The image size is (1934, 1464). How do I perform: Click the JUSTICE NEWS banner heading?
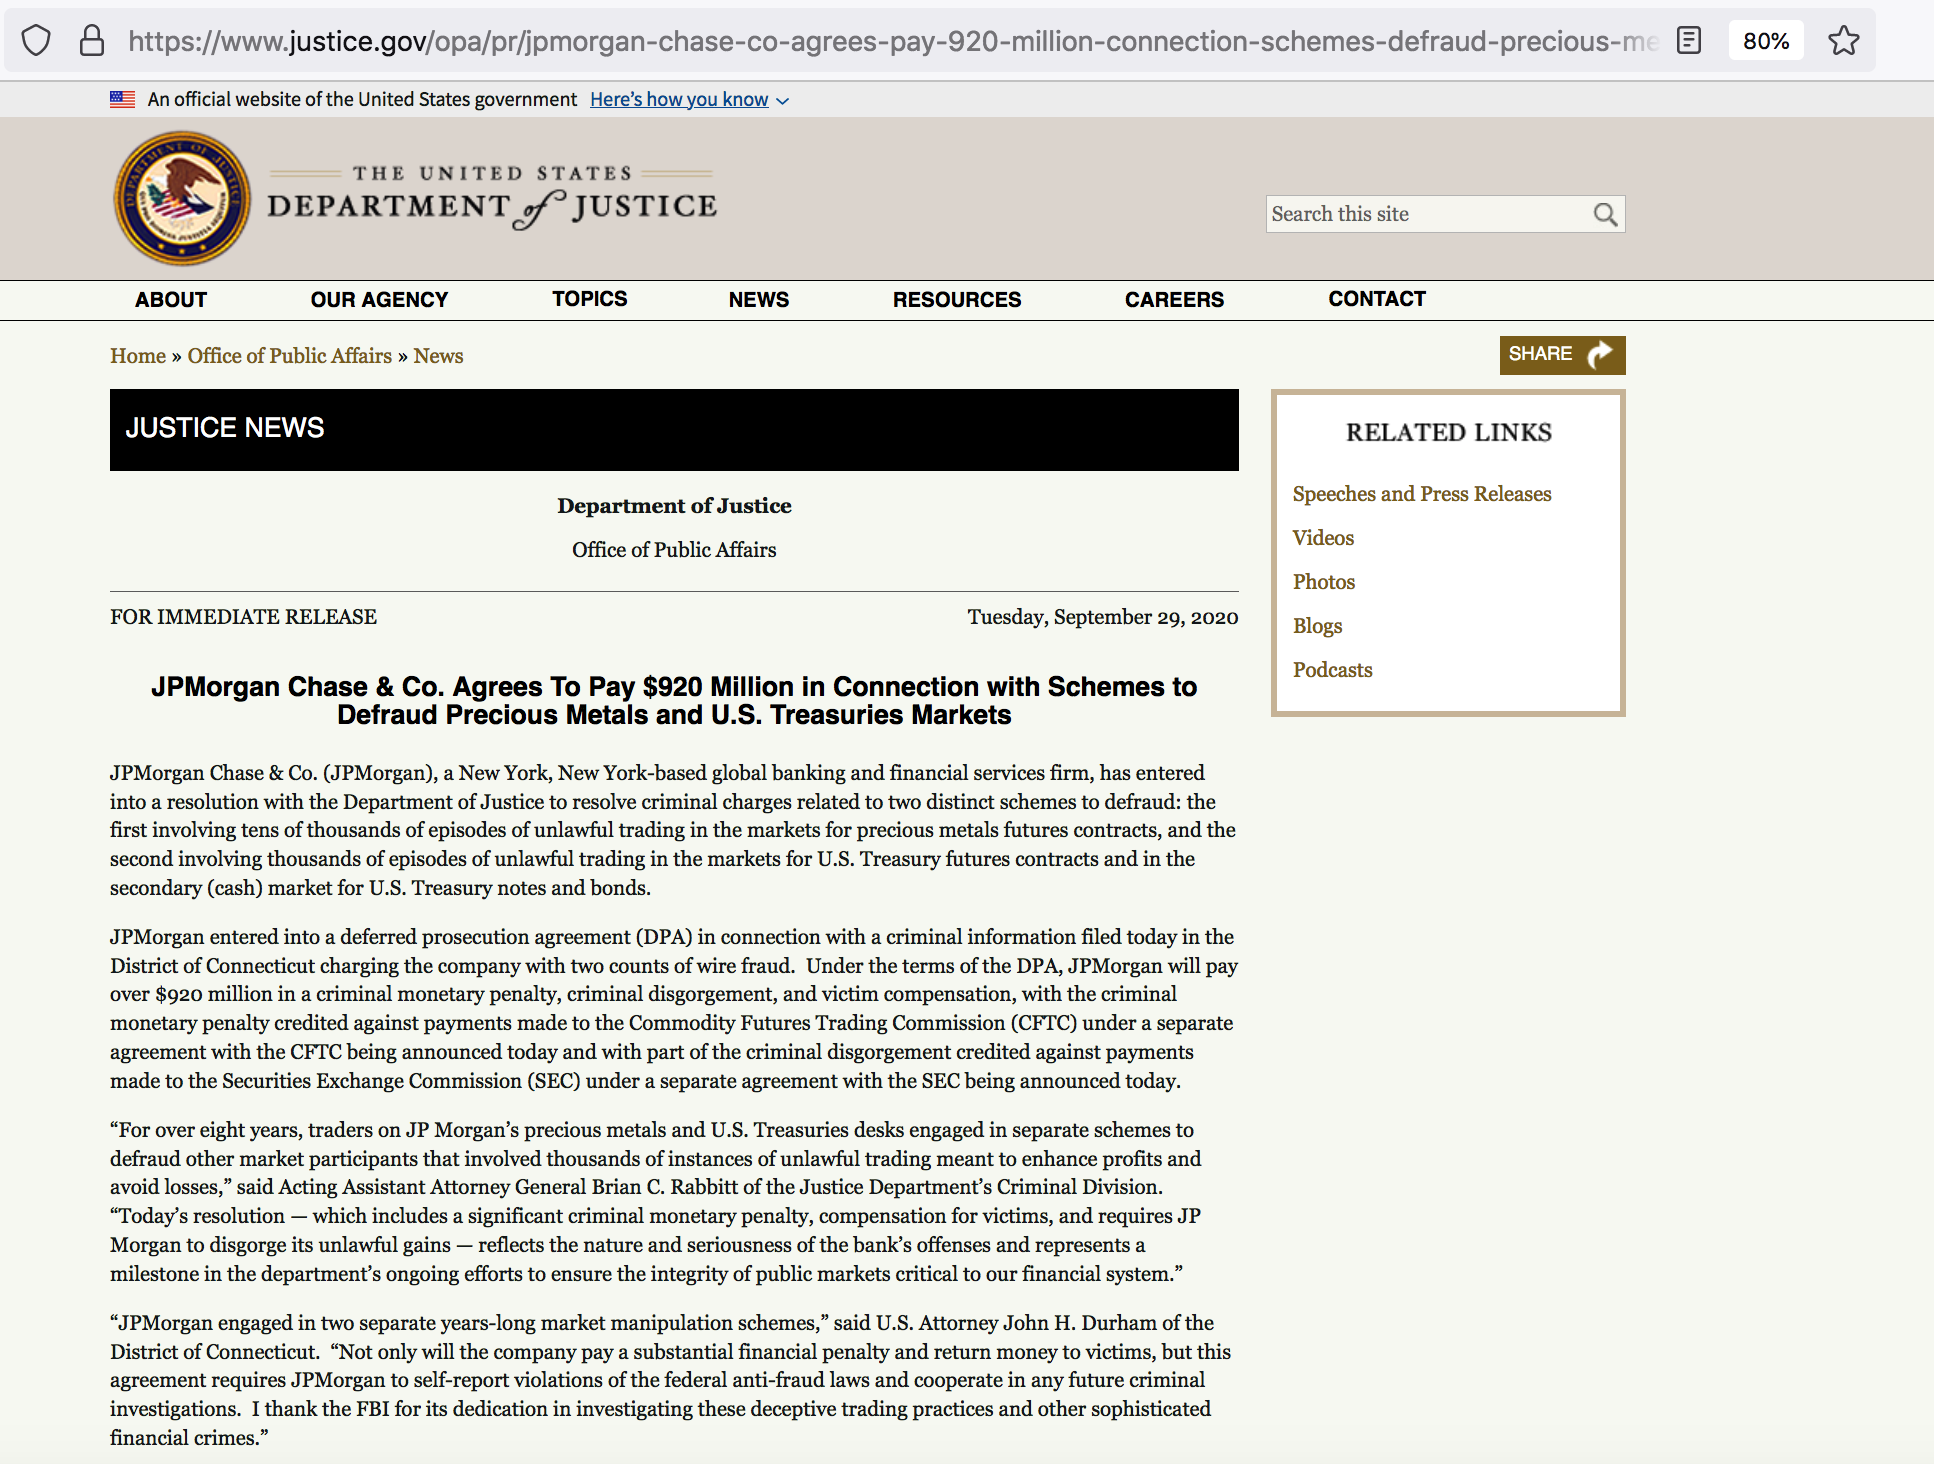(225, 428)
